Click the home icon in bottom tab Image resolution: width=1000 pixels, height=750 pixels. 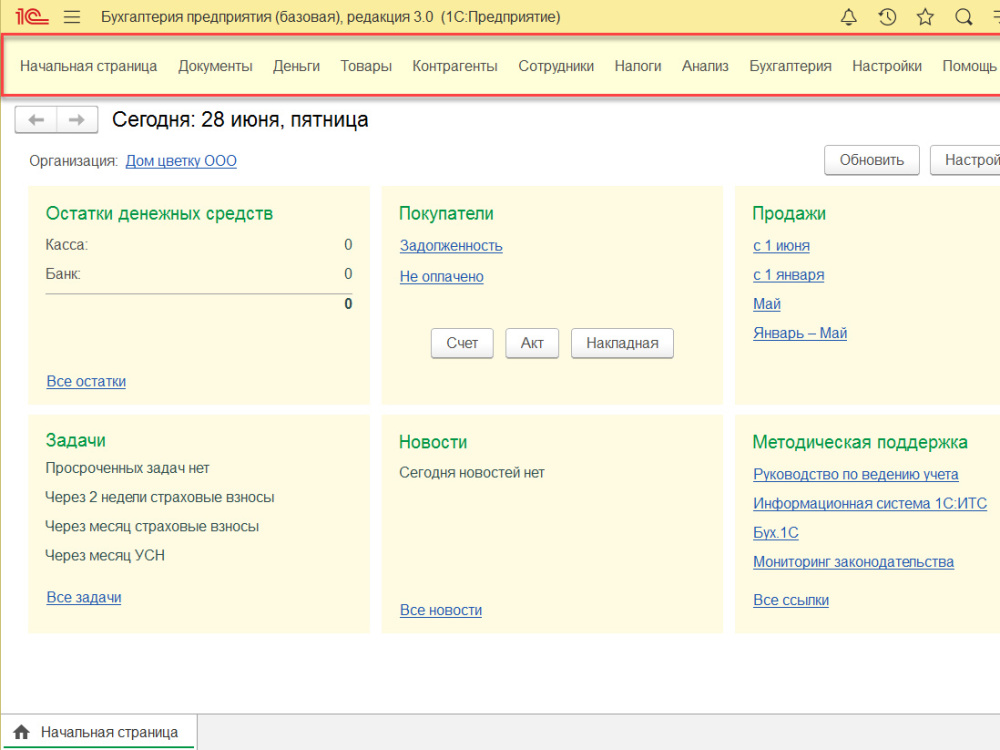(22, 732)
